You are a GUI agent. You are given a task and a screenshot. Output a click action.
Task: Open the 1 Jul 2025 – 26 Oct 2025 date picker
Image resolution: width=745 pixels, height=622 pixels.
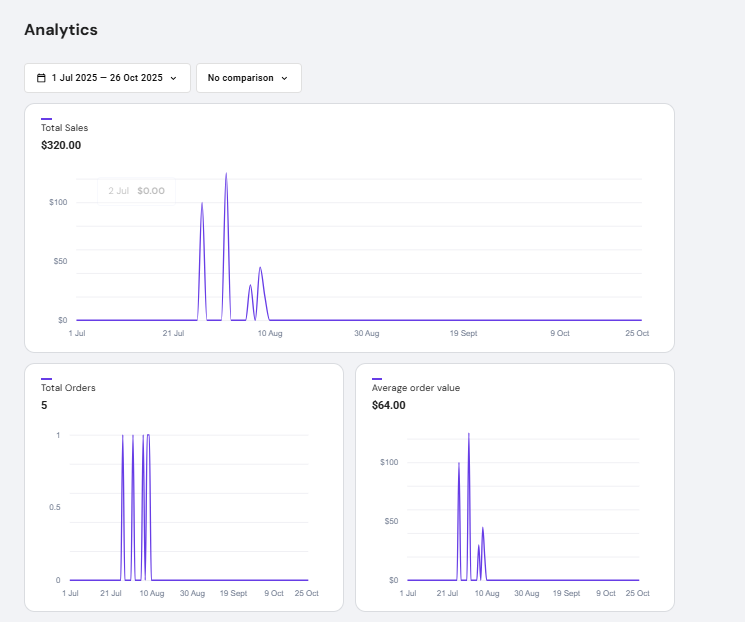pyautogui.click(x=107, y=78)
